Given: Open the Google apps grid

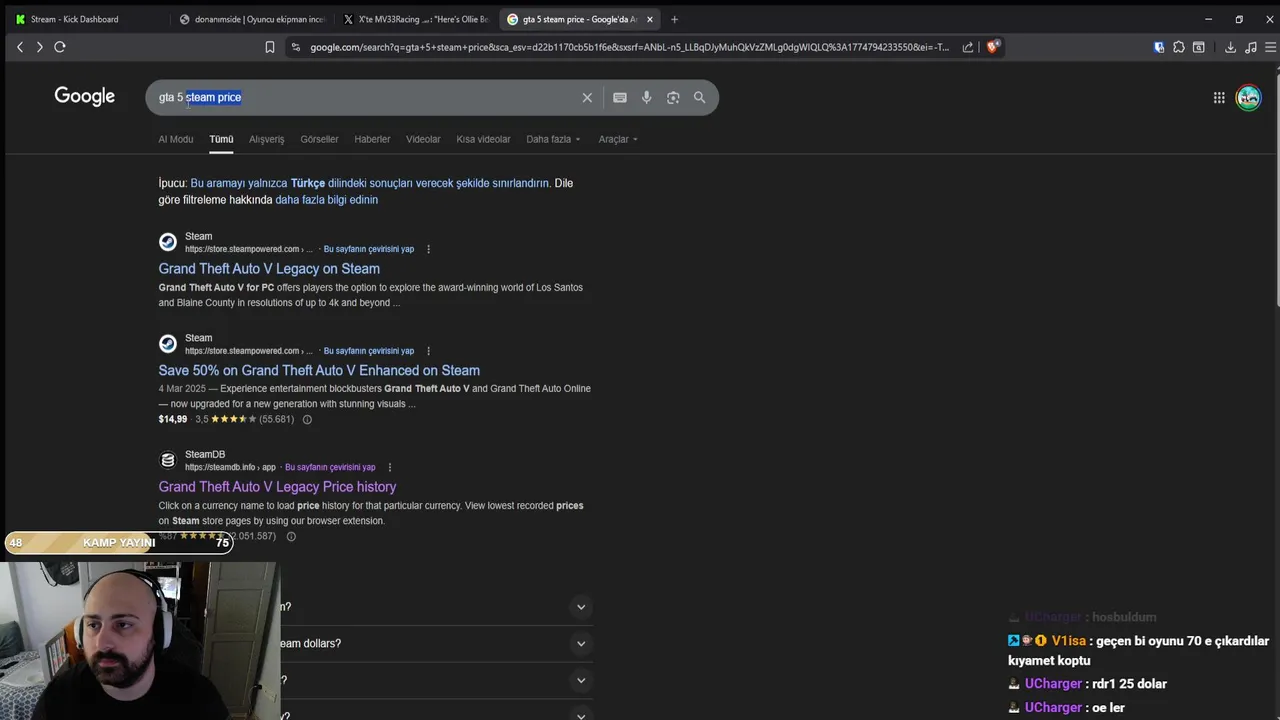Looking at the screenshot, I should [x=1219, y=97].
